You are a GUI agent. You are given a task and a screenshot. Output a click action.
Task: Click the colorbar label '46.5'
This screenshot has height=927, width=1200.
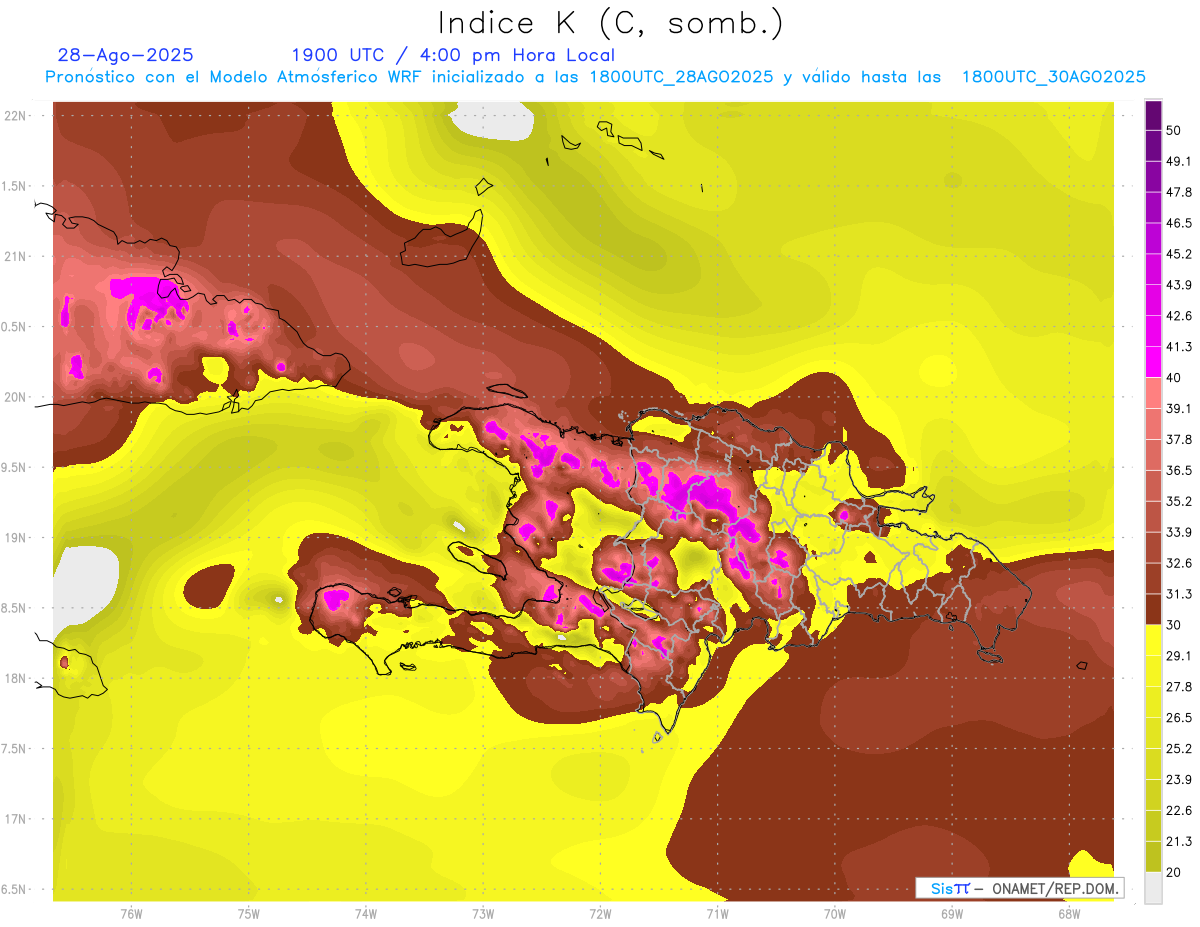coord(1178,223)
